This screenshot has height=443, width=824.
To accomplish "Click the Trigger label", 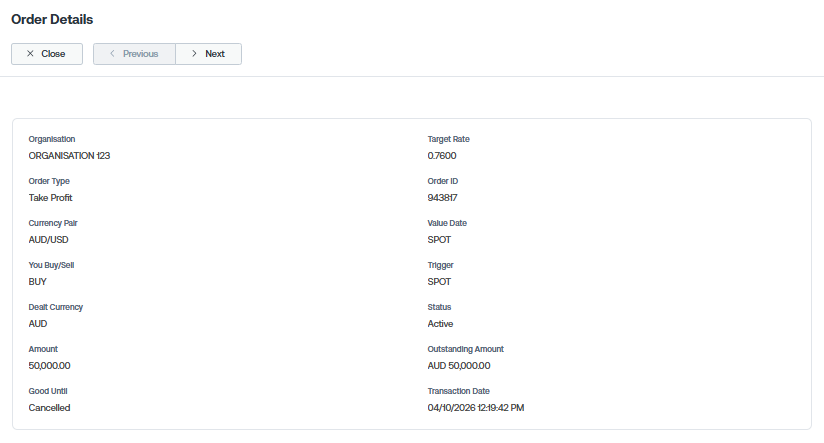I will click(x=440, y=265).
